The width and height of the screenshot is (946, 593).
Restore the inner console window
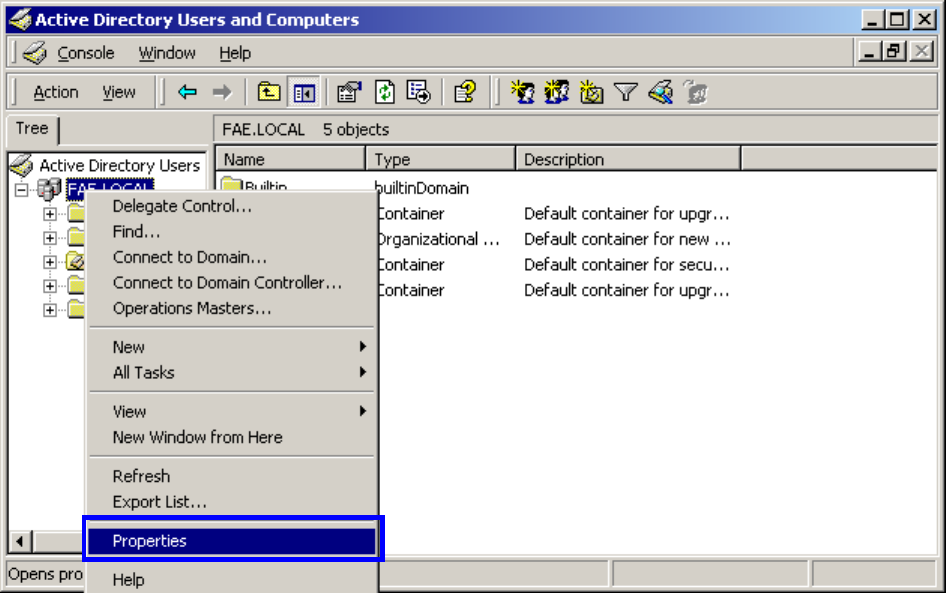pyautogui.click(x=894, y=52)
